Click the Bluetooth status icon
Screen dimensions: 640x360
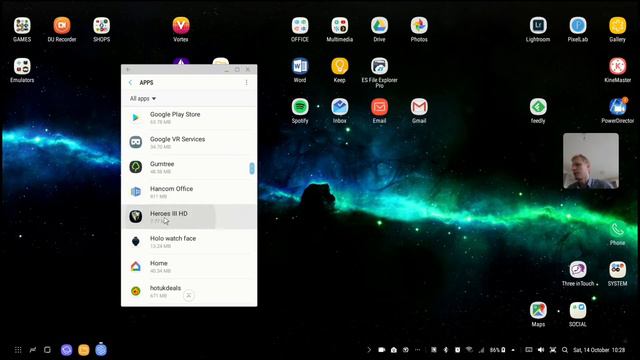click(446, 350)
